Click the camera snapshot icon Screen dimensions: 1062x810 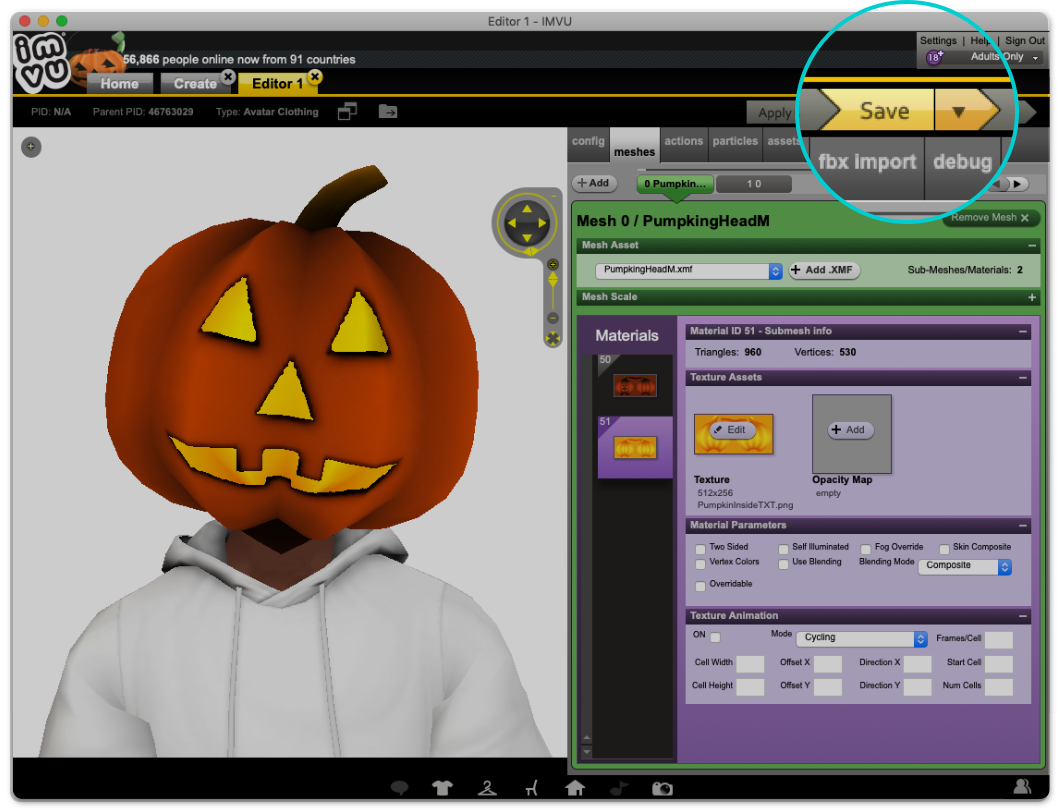[x=662, y=788]
